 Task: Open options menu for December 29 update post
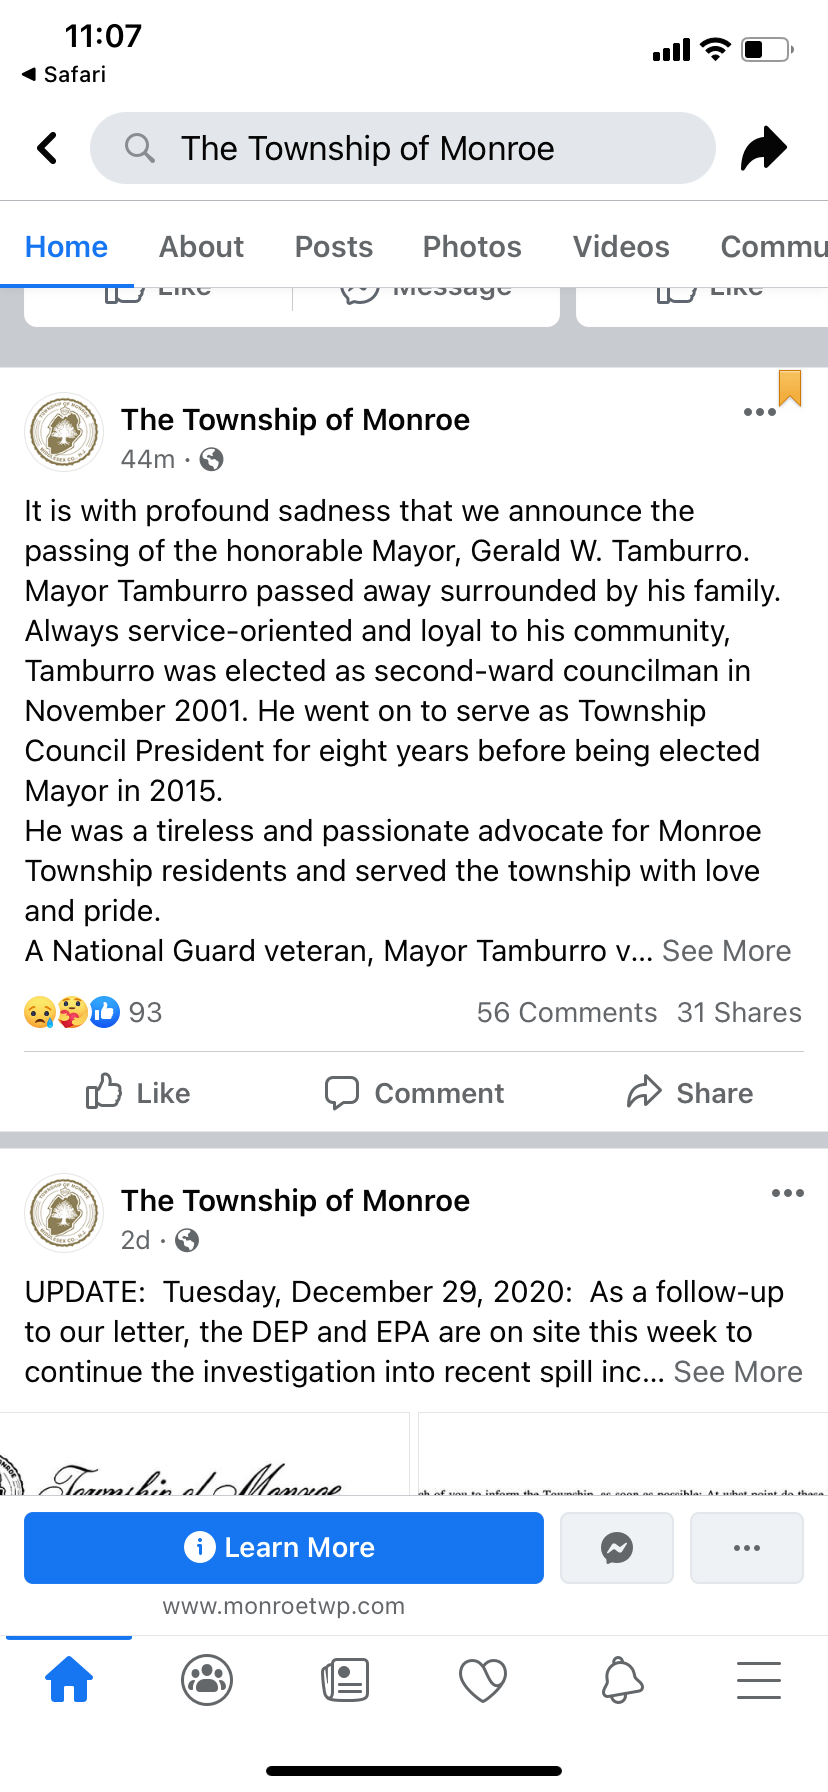[788, 1193]
